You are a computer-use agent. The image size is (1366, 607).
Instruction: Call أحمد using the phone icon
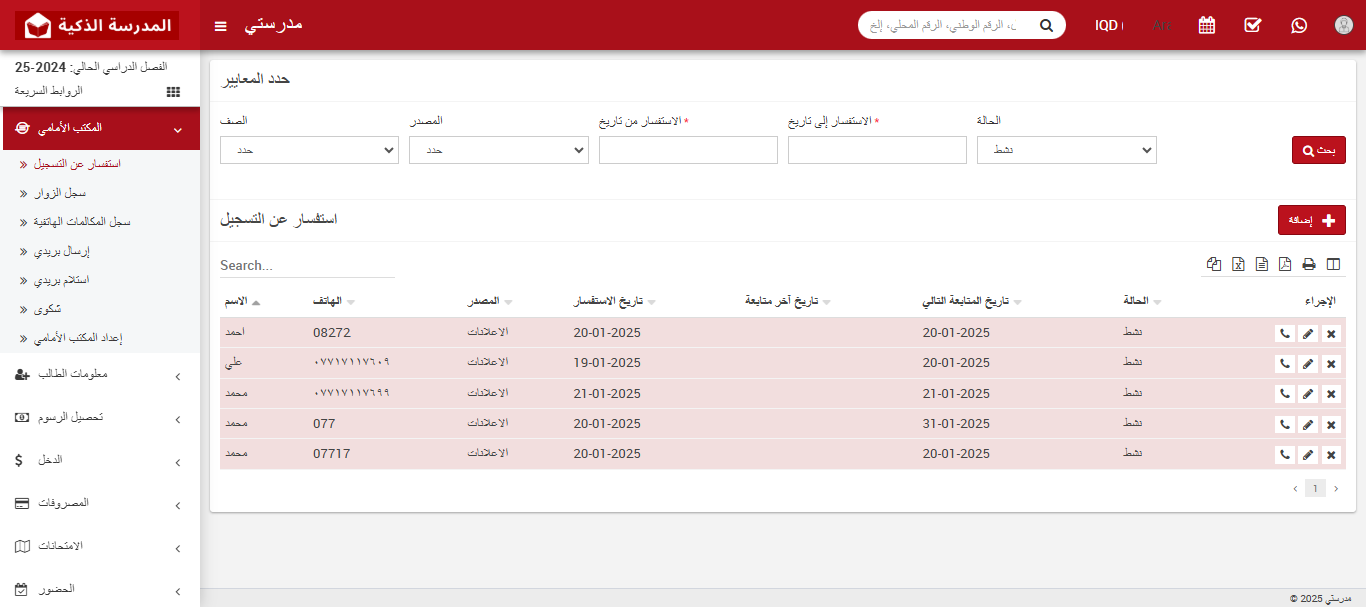1285,333
